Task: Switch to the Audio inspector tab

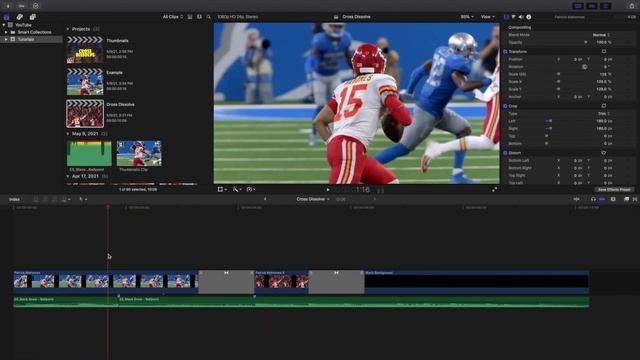Action: coord(521,17)
